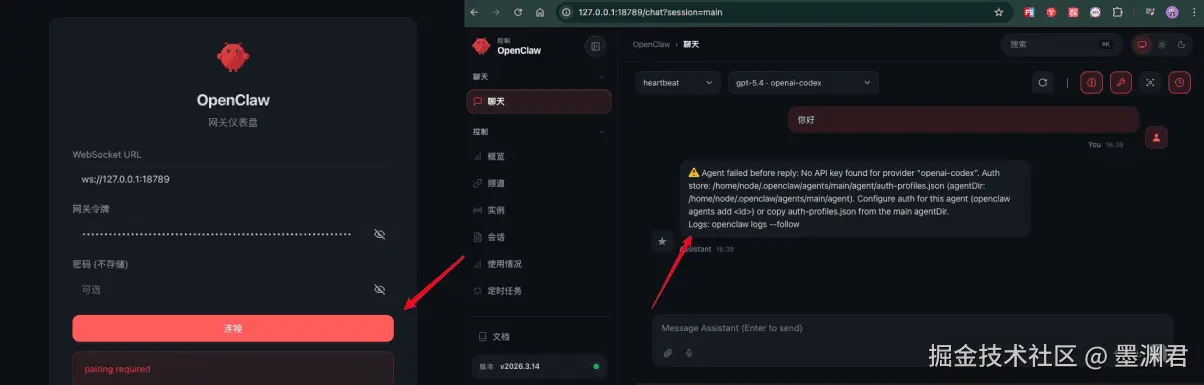This screenshot has height=385, width=1204.
Task: Open the 文档 docs link
Action: 539,337
